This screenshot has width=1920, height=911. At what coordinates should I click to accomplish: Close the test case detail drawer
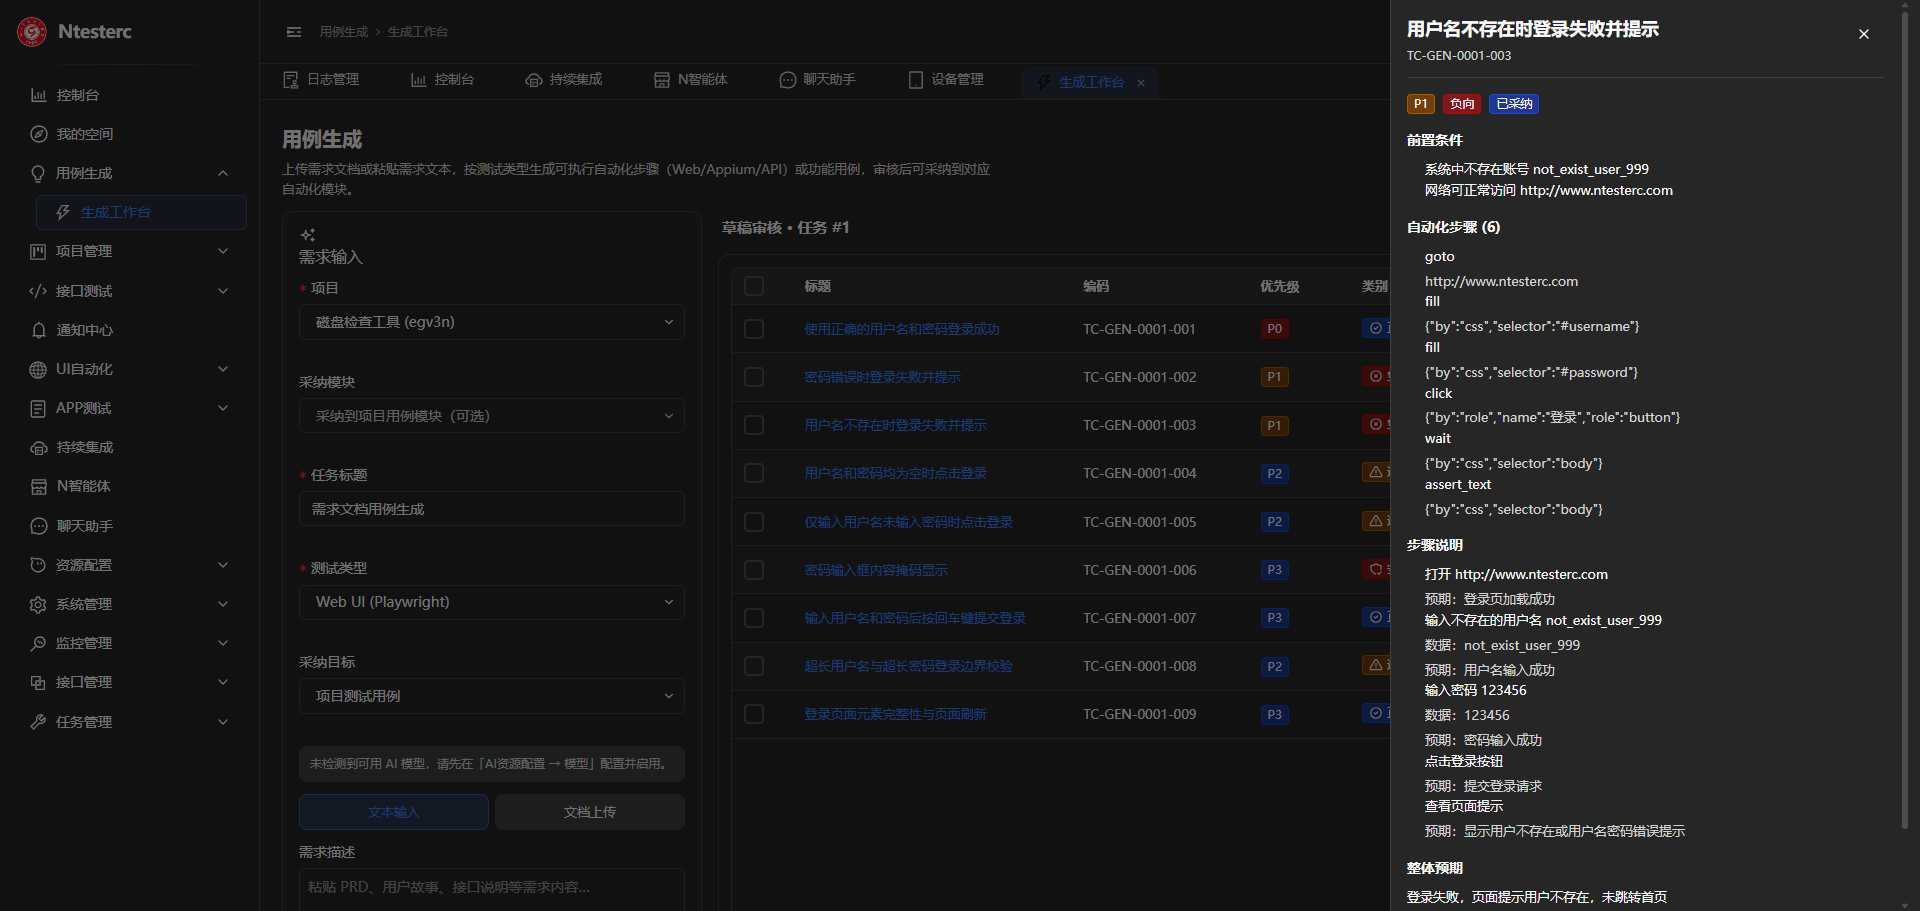point(1864,34)
